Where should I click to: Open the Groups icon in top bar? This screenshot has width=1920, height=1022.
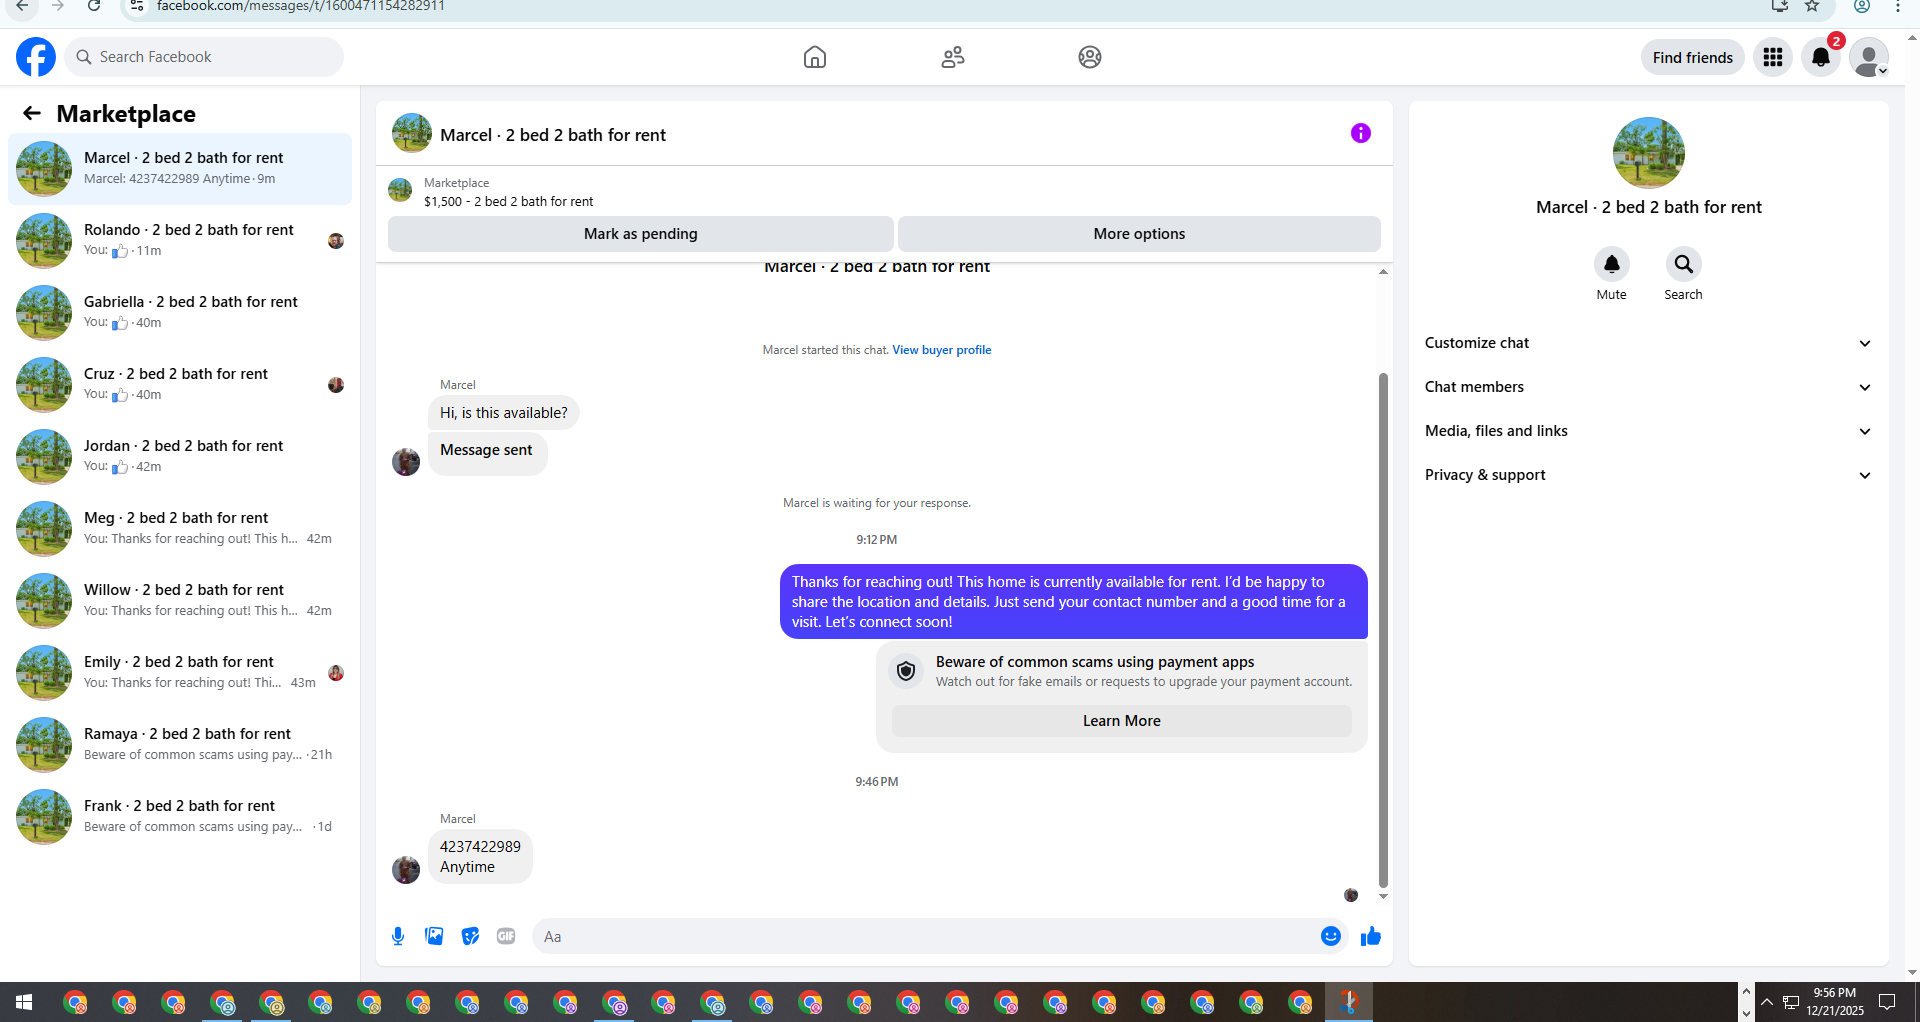[x=1090, y=57]
